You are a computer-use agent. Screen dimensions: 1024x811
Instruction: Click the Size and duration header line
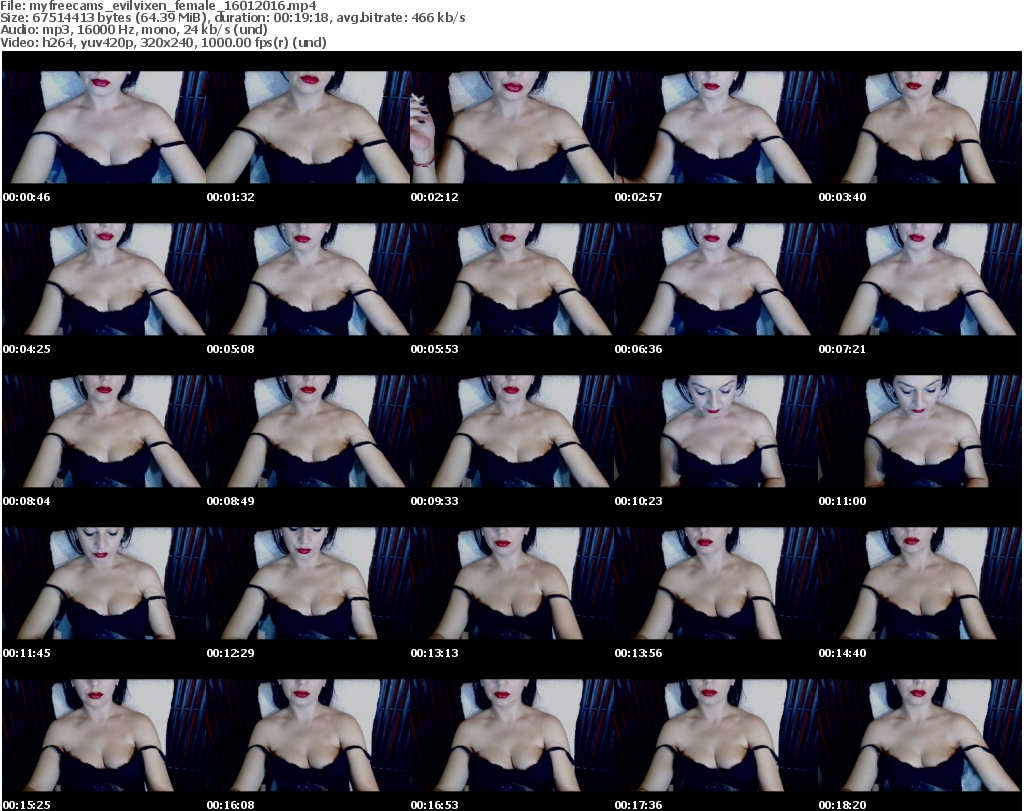click(233, 18)
